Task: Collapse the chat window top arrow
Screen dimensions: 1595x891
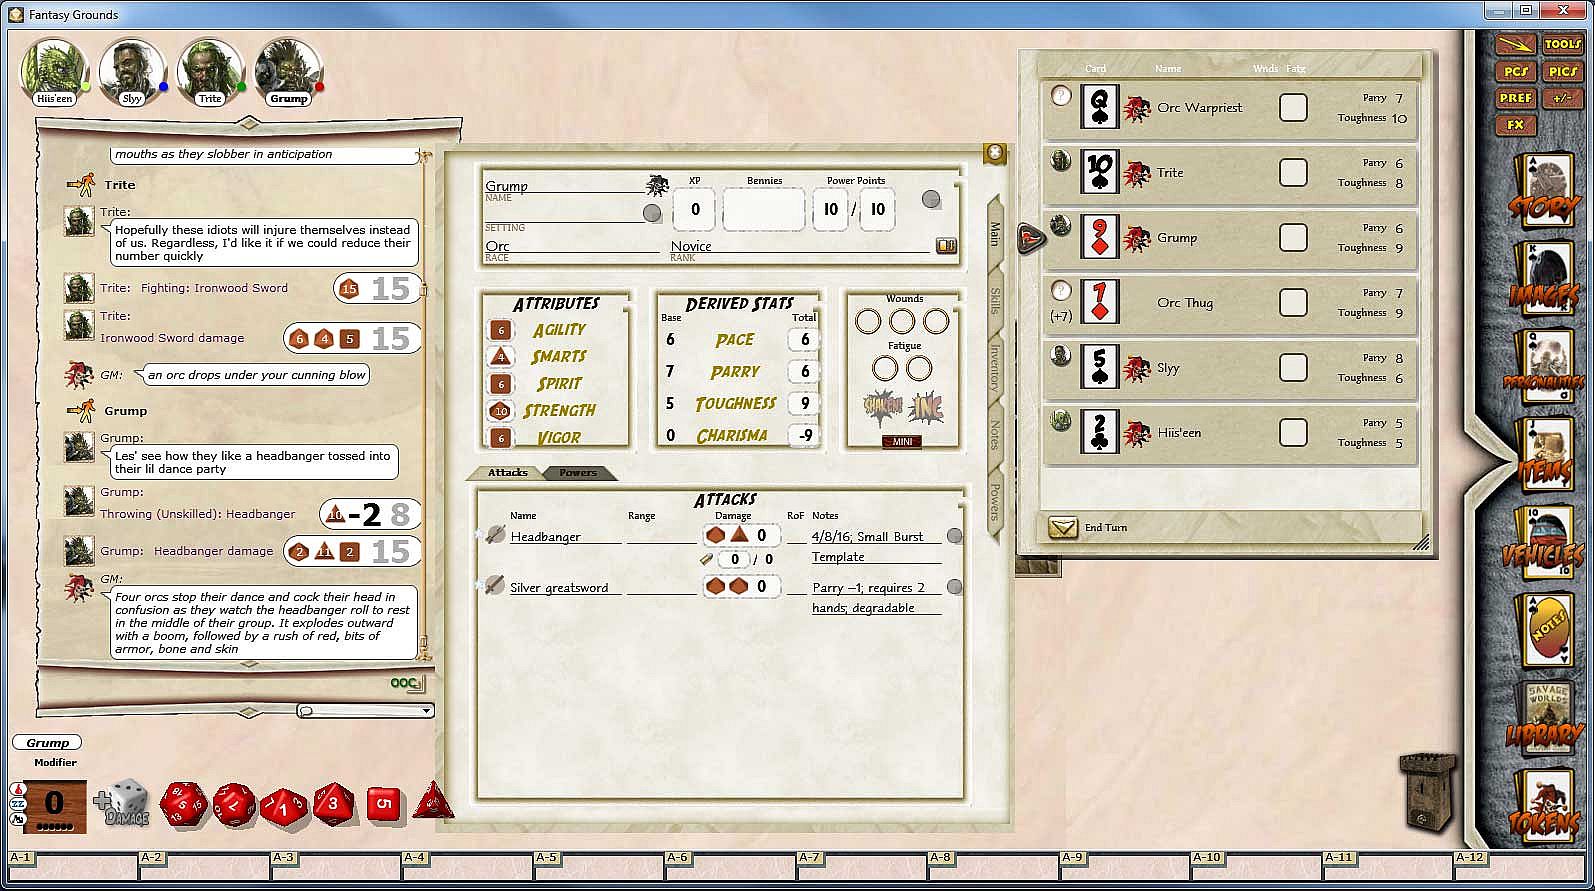Action: pos(248,123)
